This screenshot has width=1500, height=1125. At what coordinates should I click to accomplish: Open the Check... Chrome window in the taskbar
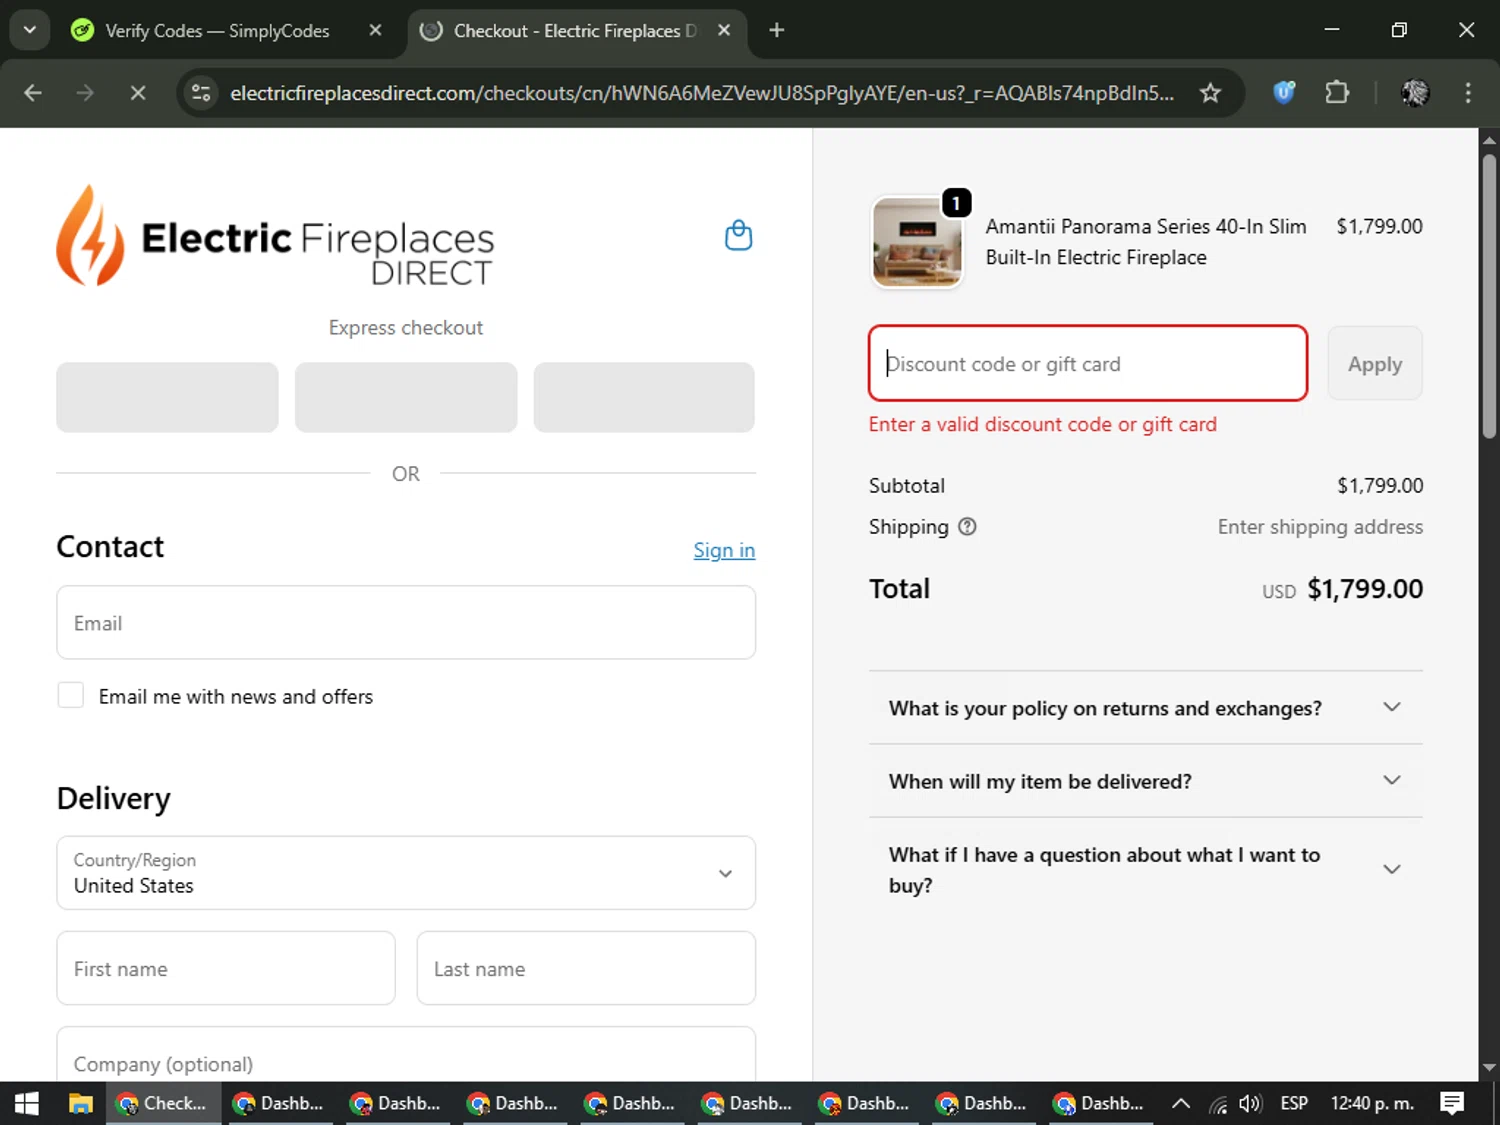163,1103
